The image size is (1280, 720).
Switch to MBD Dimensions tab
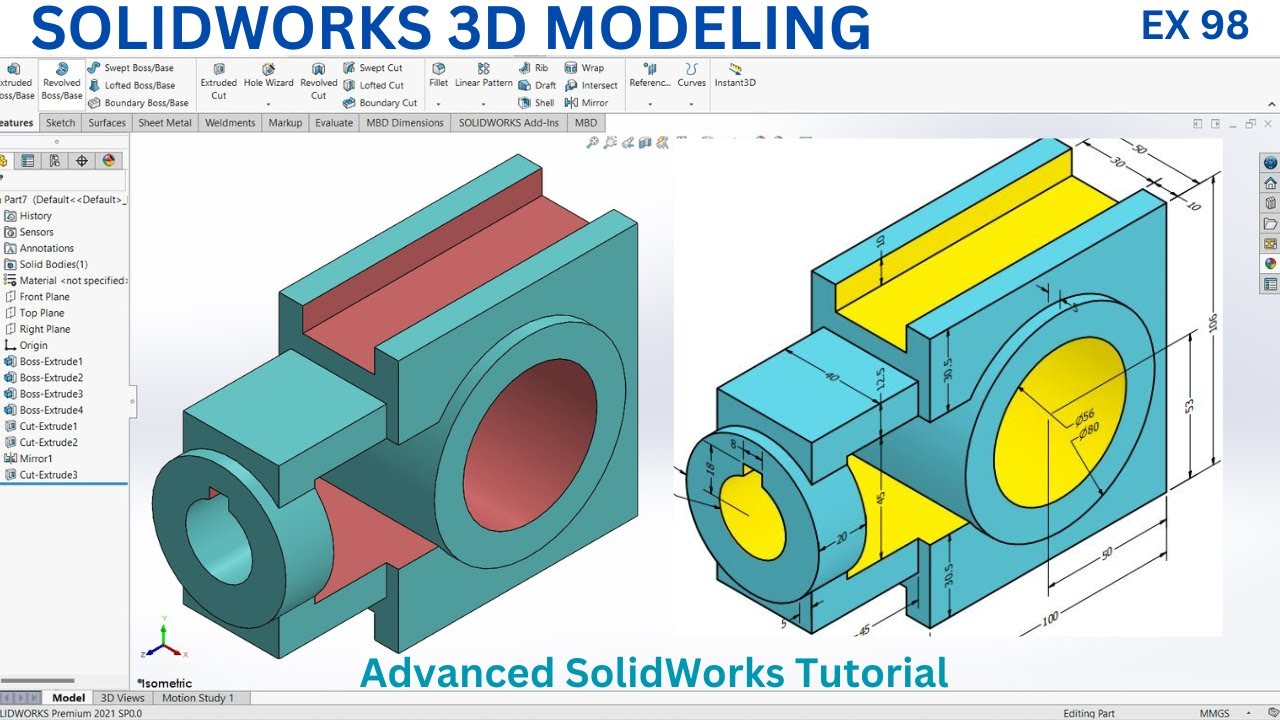pos(405,123)
